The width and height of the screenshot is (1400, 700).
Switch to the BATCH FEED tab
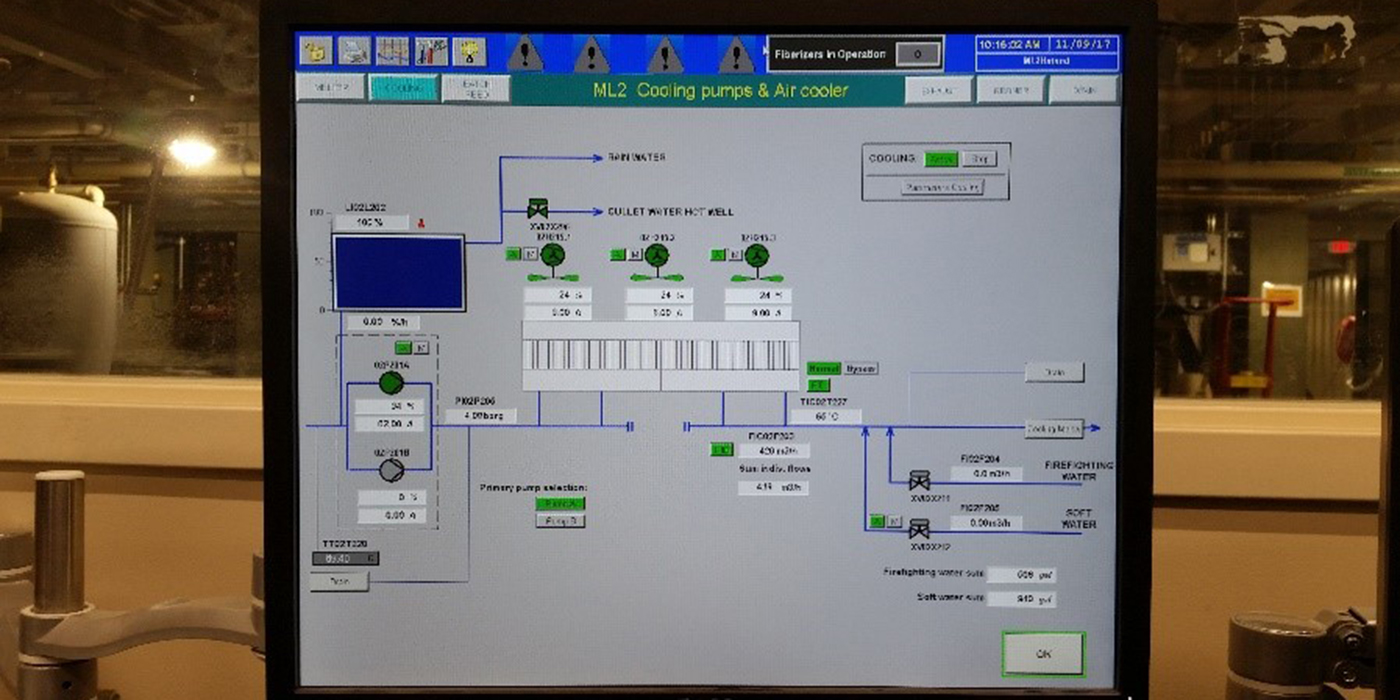coord(476,89)
